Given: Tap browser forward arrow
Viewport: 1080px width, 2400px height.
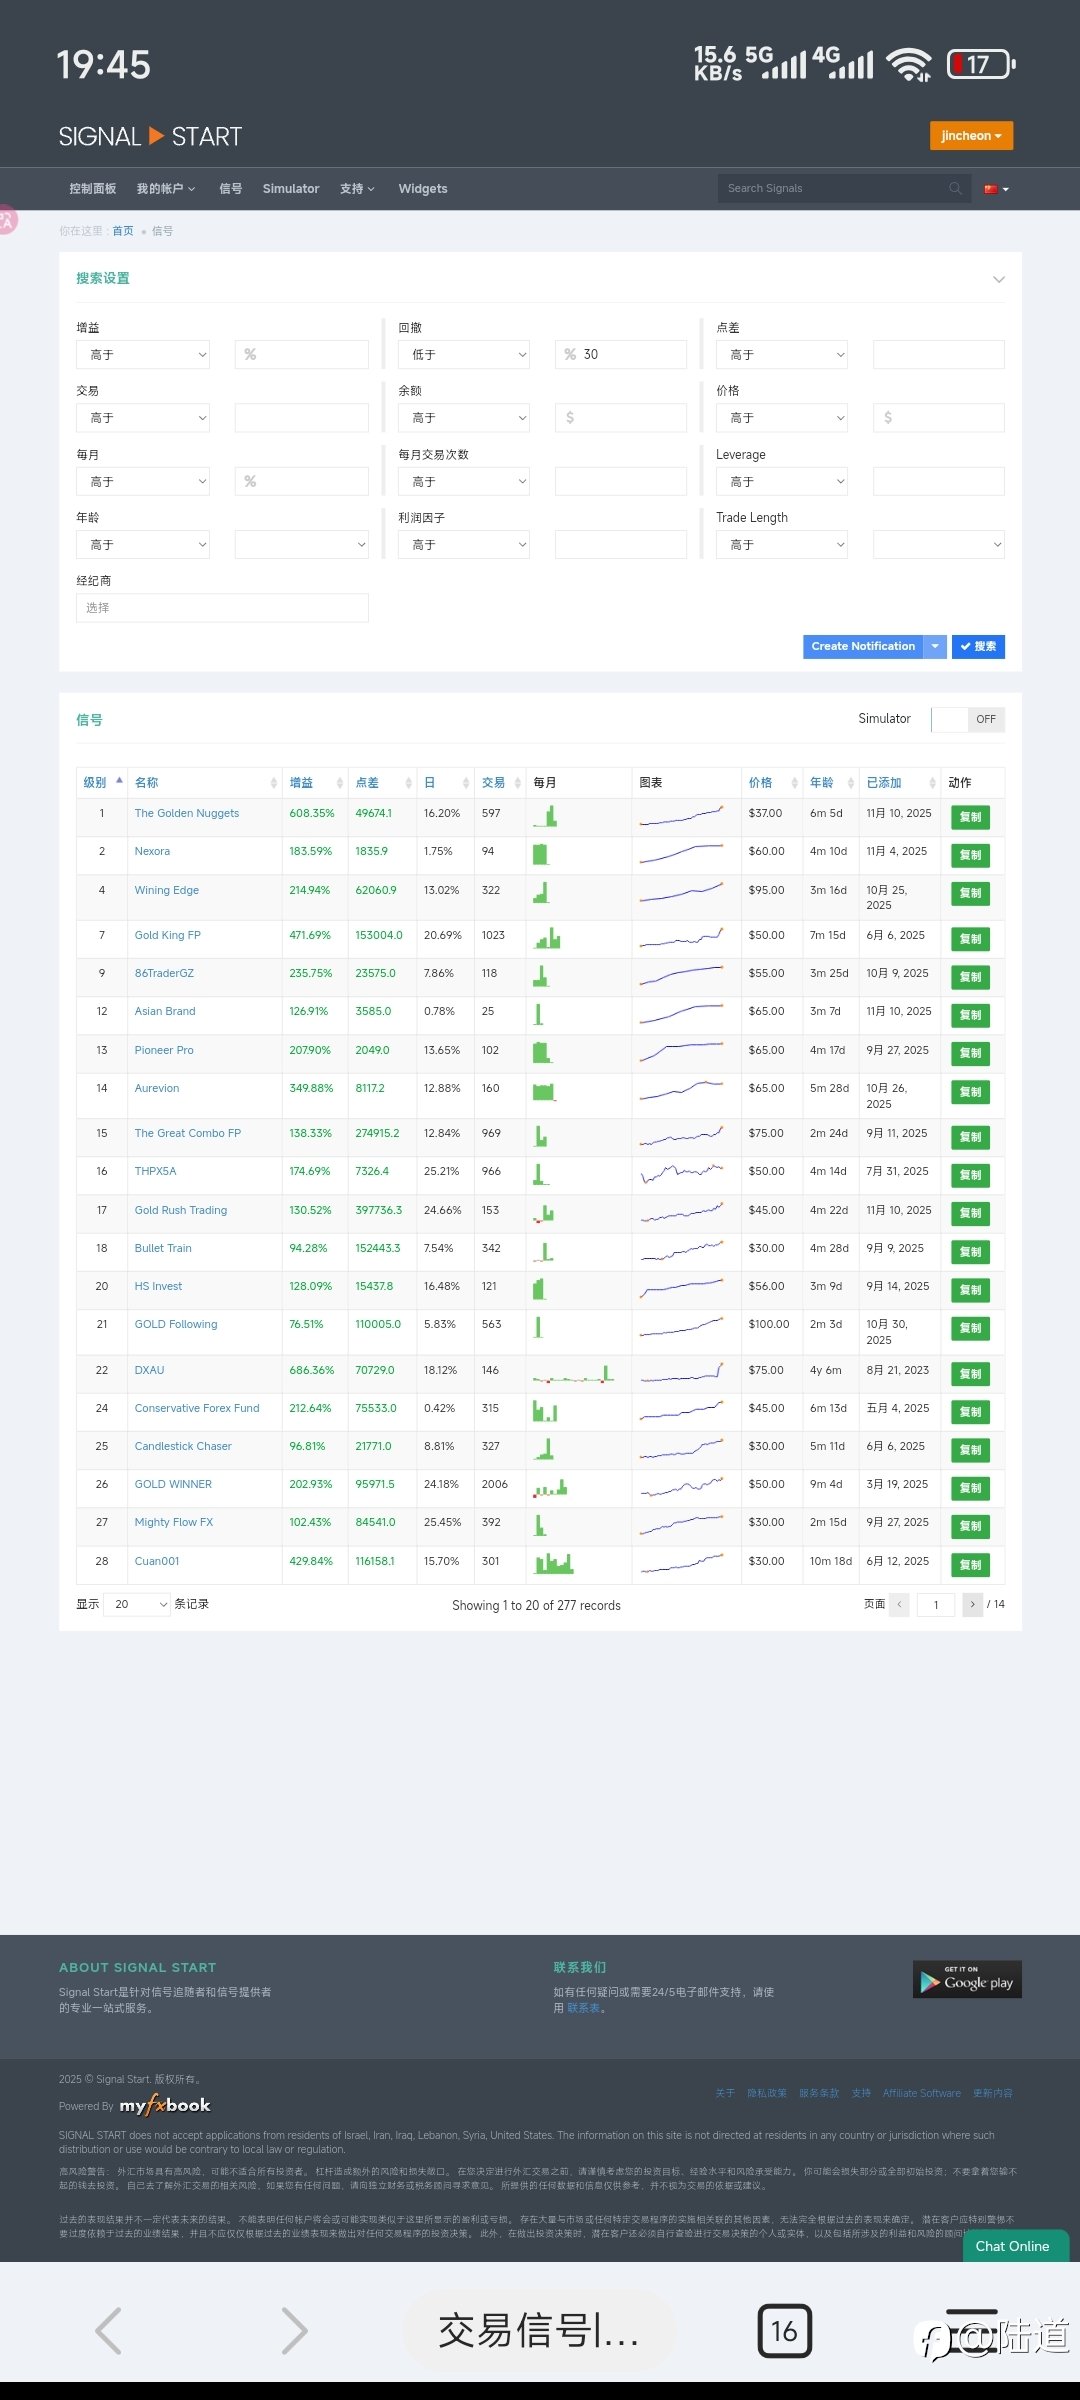Looking at the screenshot, I should point(294,2331).
